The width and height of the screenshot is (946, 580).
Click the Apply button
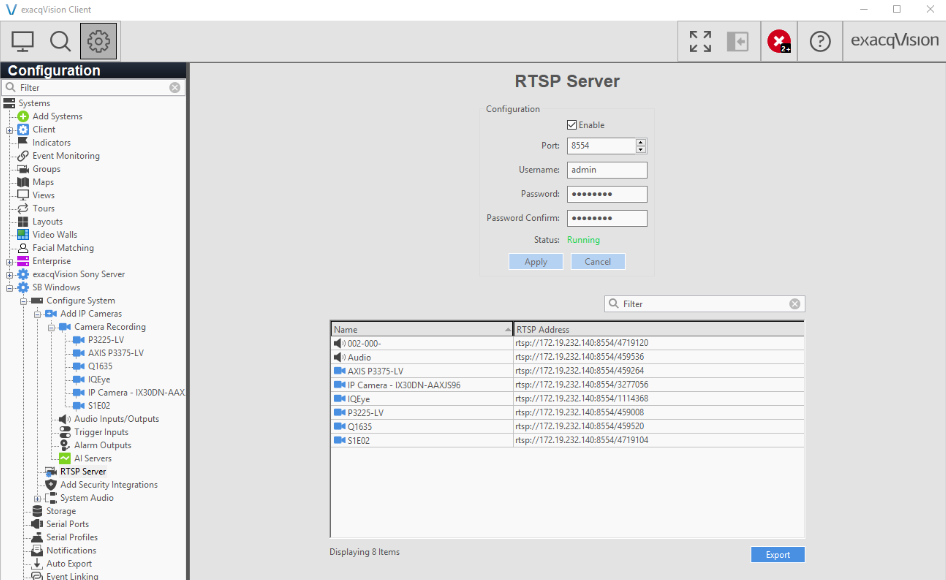point(536,262)
